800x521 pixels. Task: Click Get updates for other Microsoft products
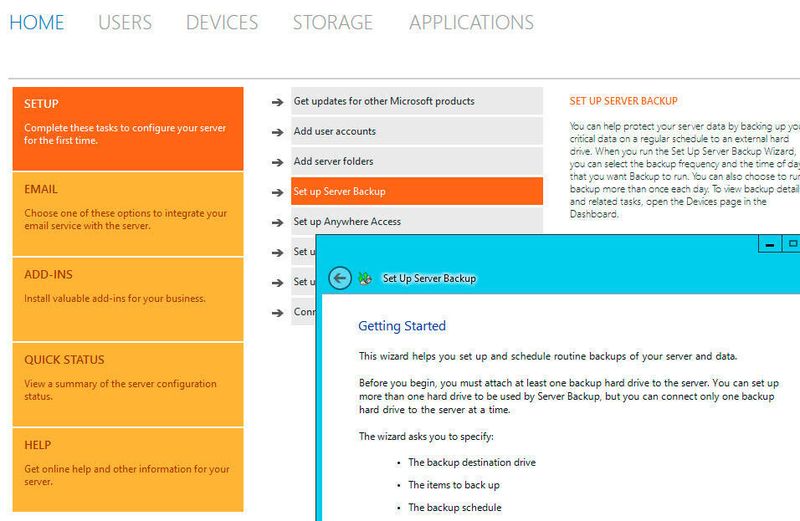point(417,101)
